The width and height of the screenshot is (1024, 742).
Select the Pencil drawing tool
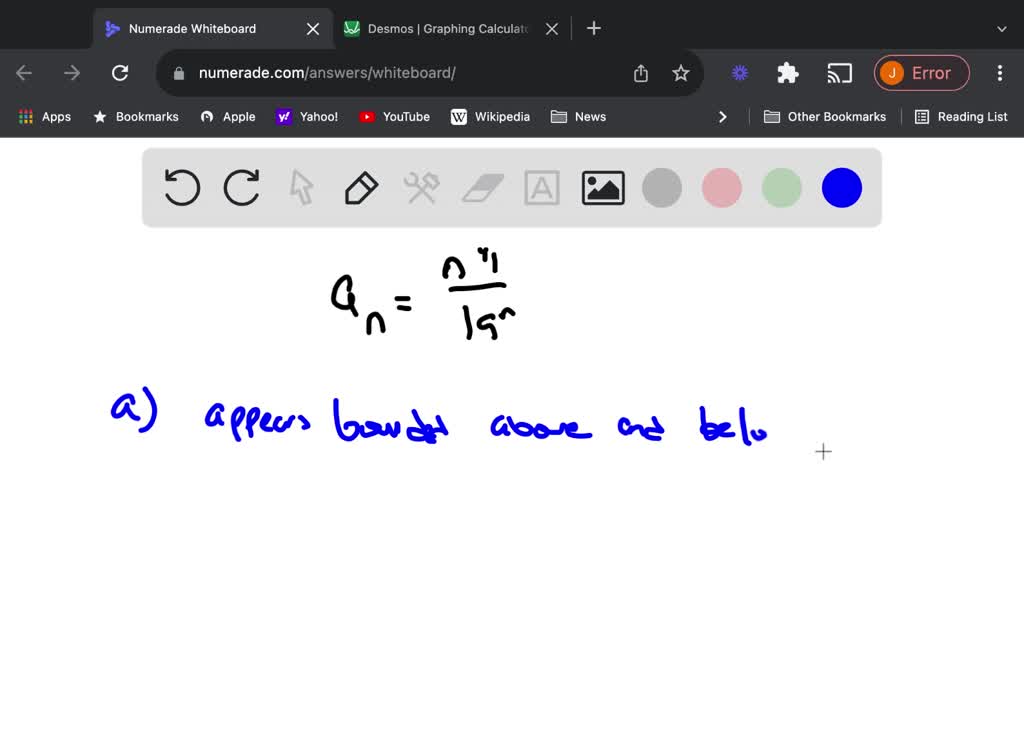361,187
